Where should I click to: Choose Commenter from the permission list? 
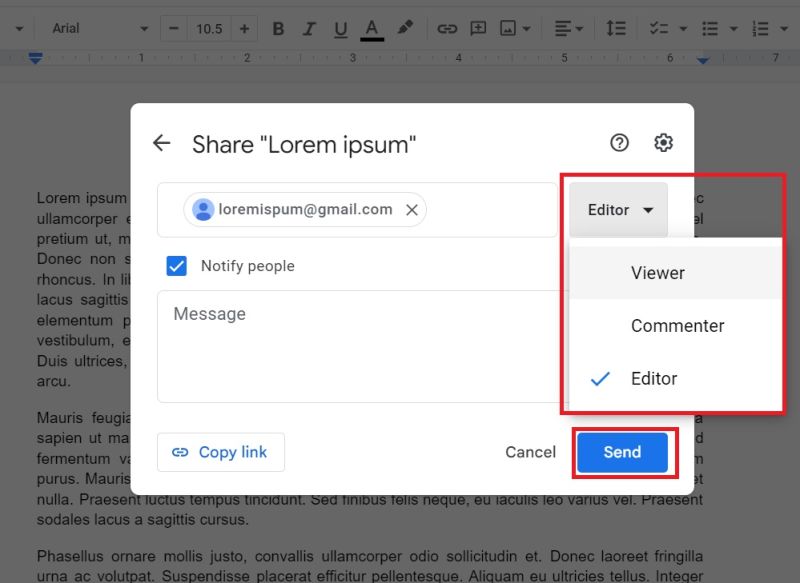pyautogui.click(x=677, y=325)
